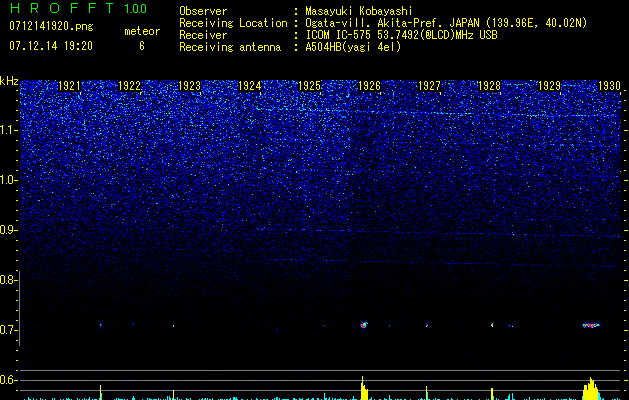Screen dimensions: 629x400
Task: Click the 1924 time marker
Action: (x=249, y=86)
